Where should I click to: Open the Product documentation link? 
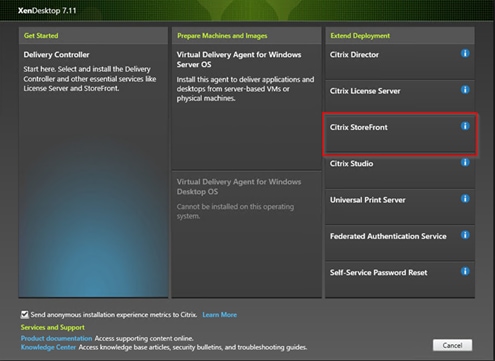pos(56,338)
